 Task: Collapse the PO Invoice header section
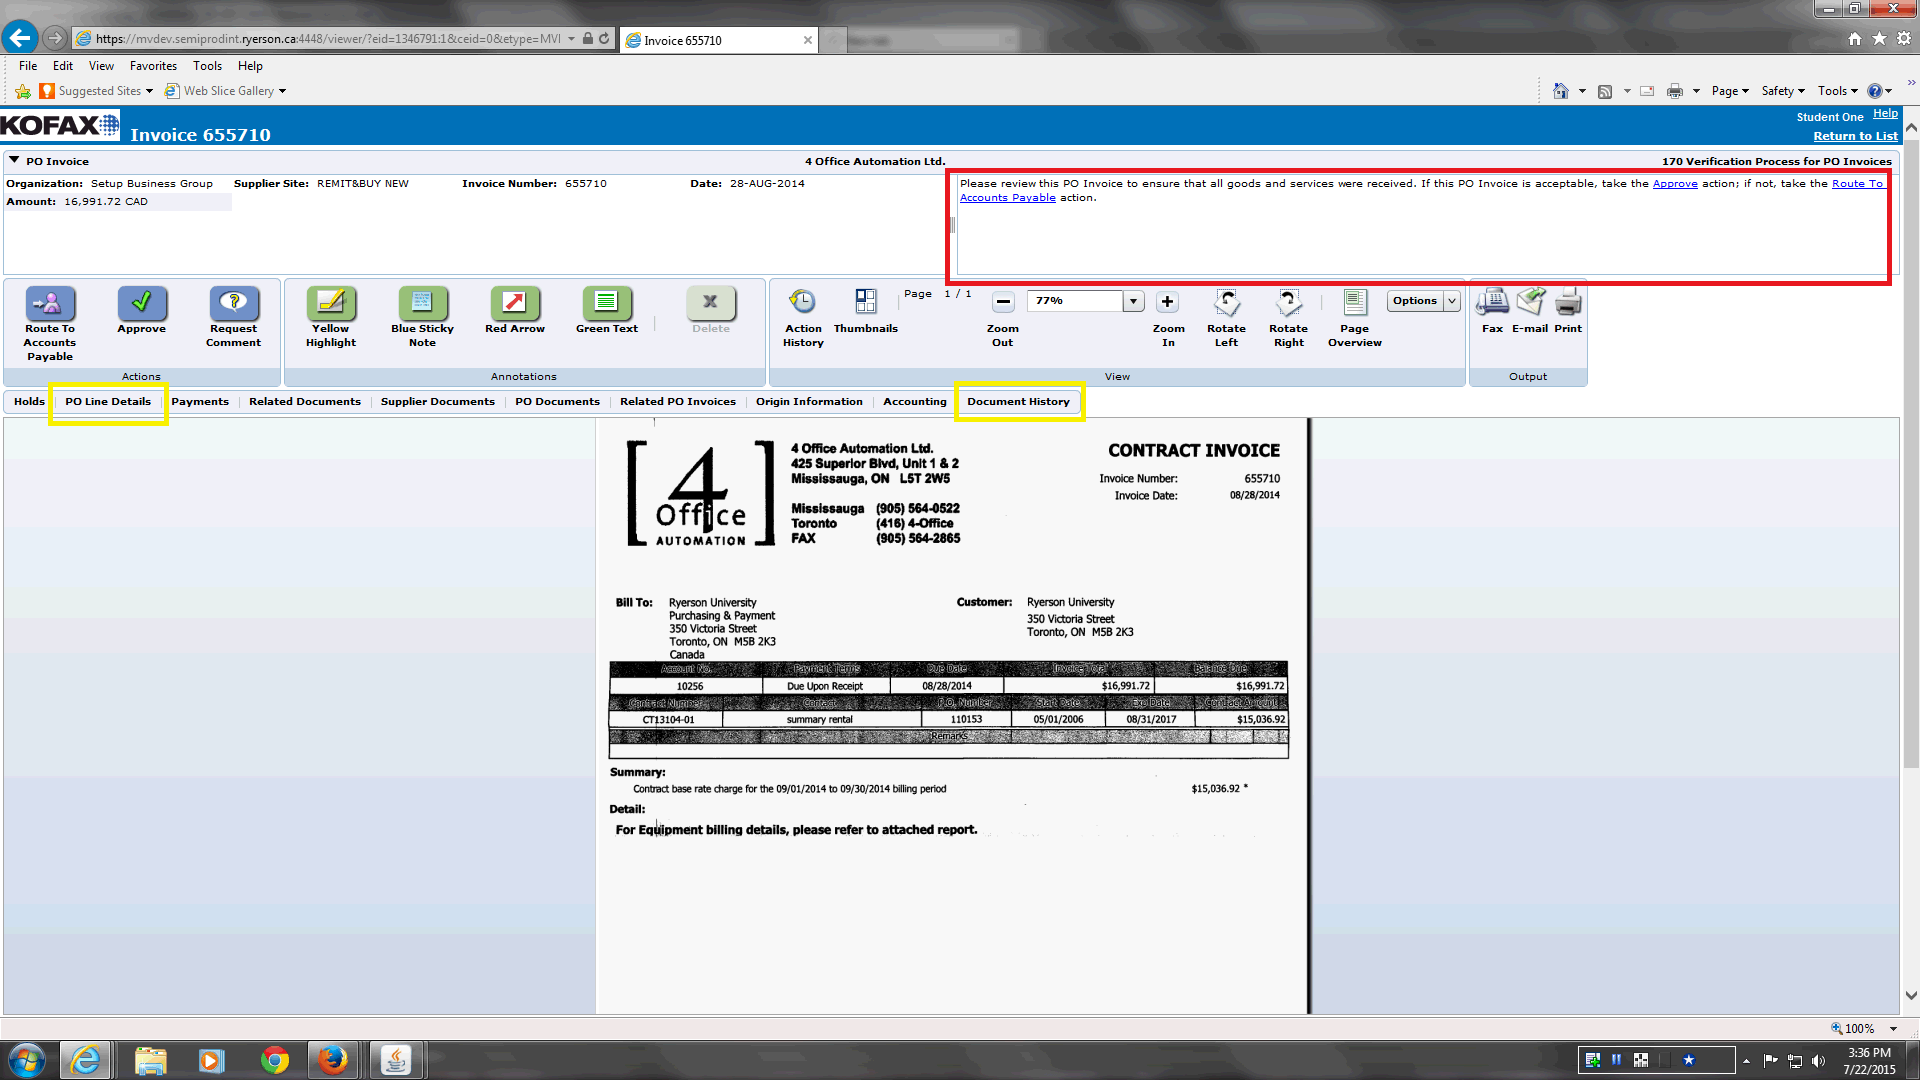pyautogui.click(x=14, y=160)
